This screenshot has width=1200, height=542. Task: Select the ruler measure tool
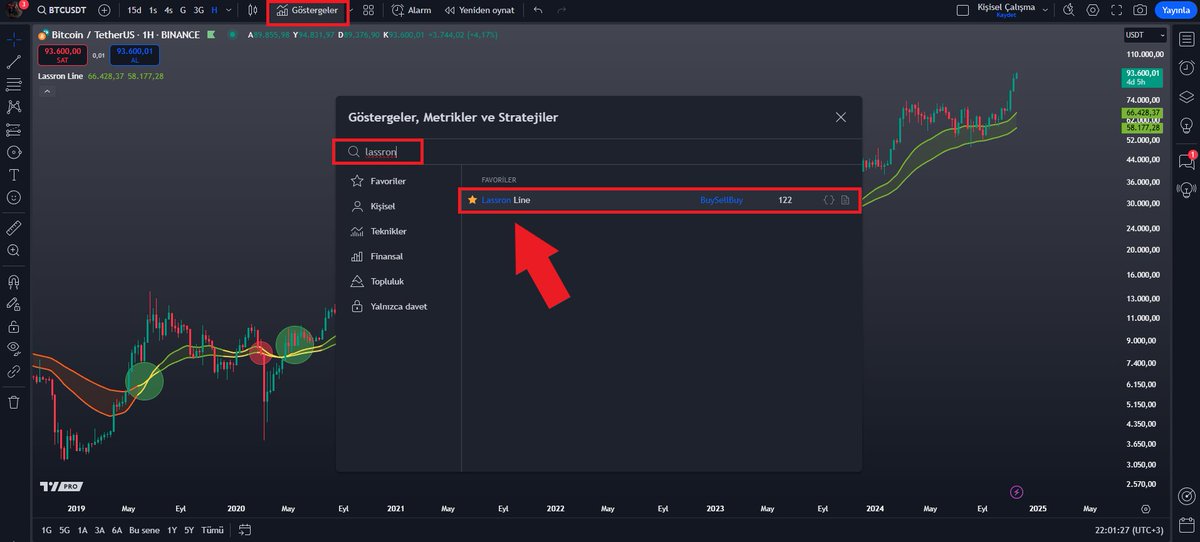click(x=14, y=227)
